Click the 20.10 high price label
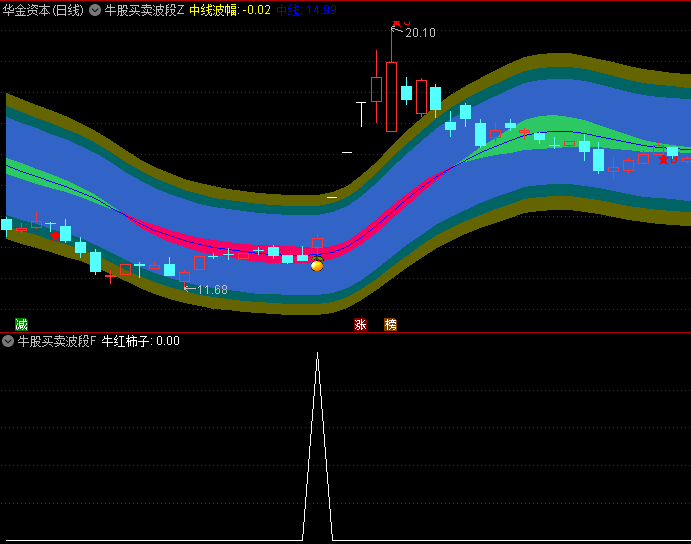 420,33
